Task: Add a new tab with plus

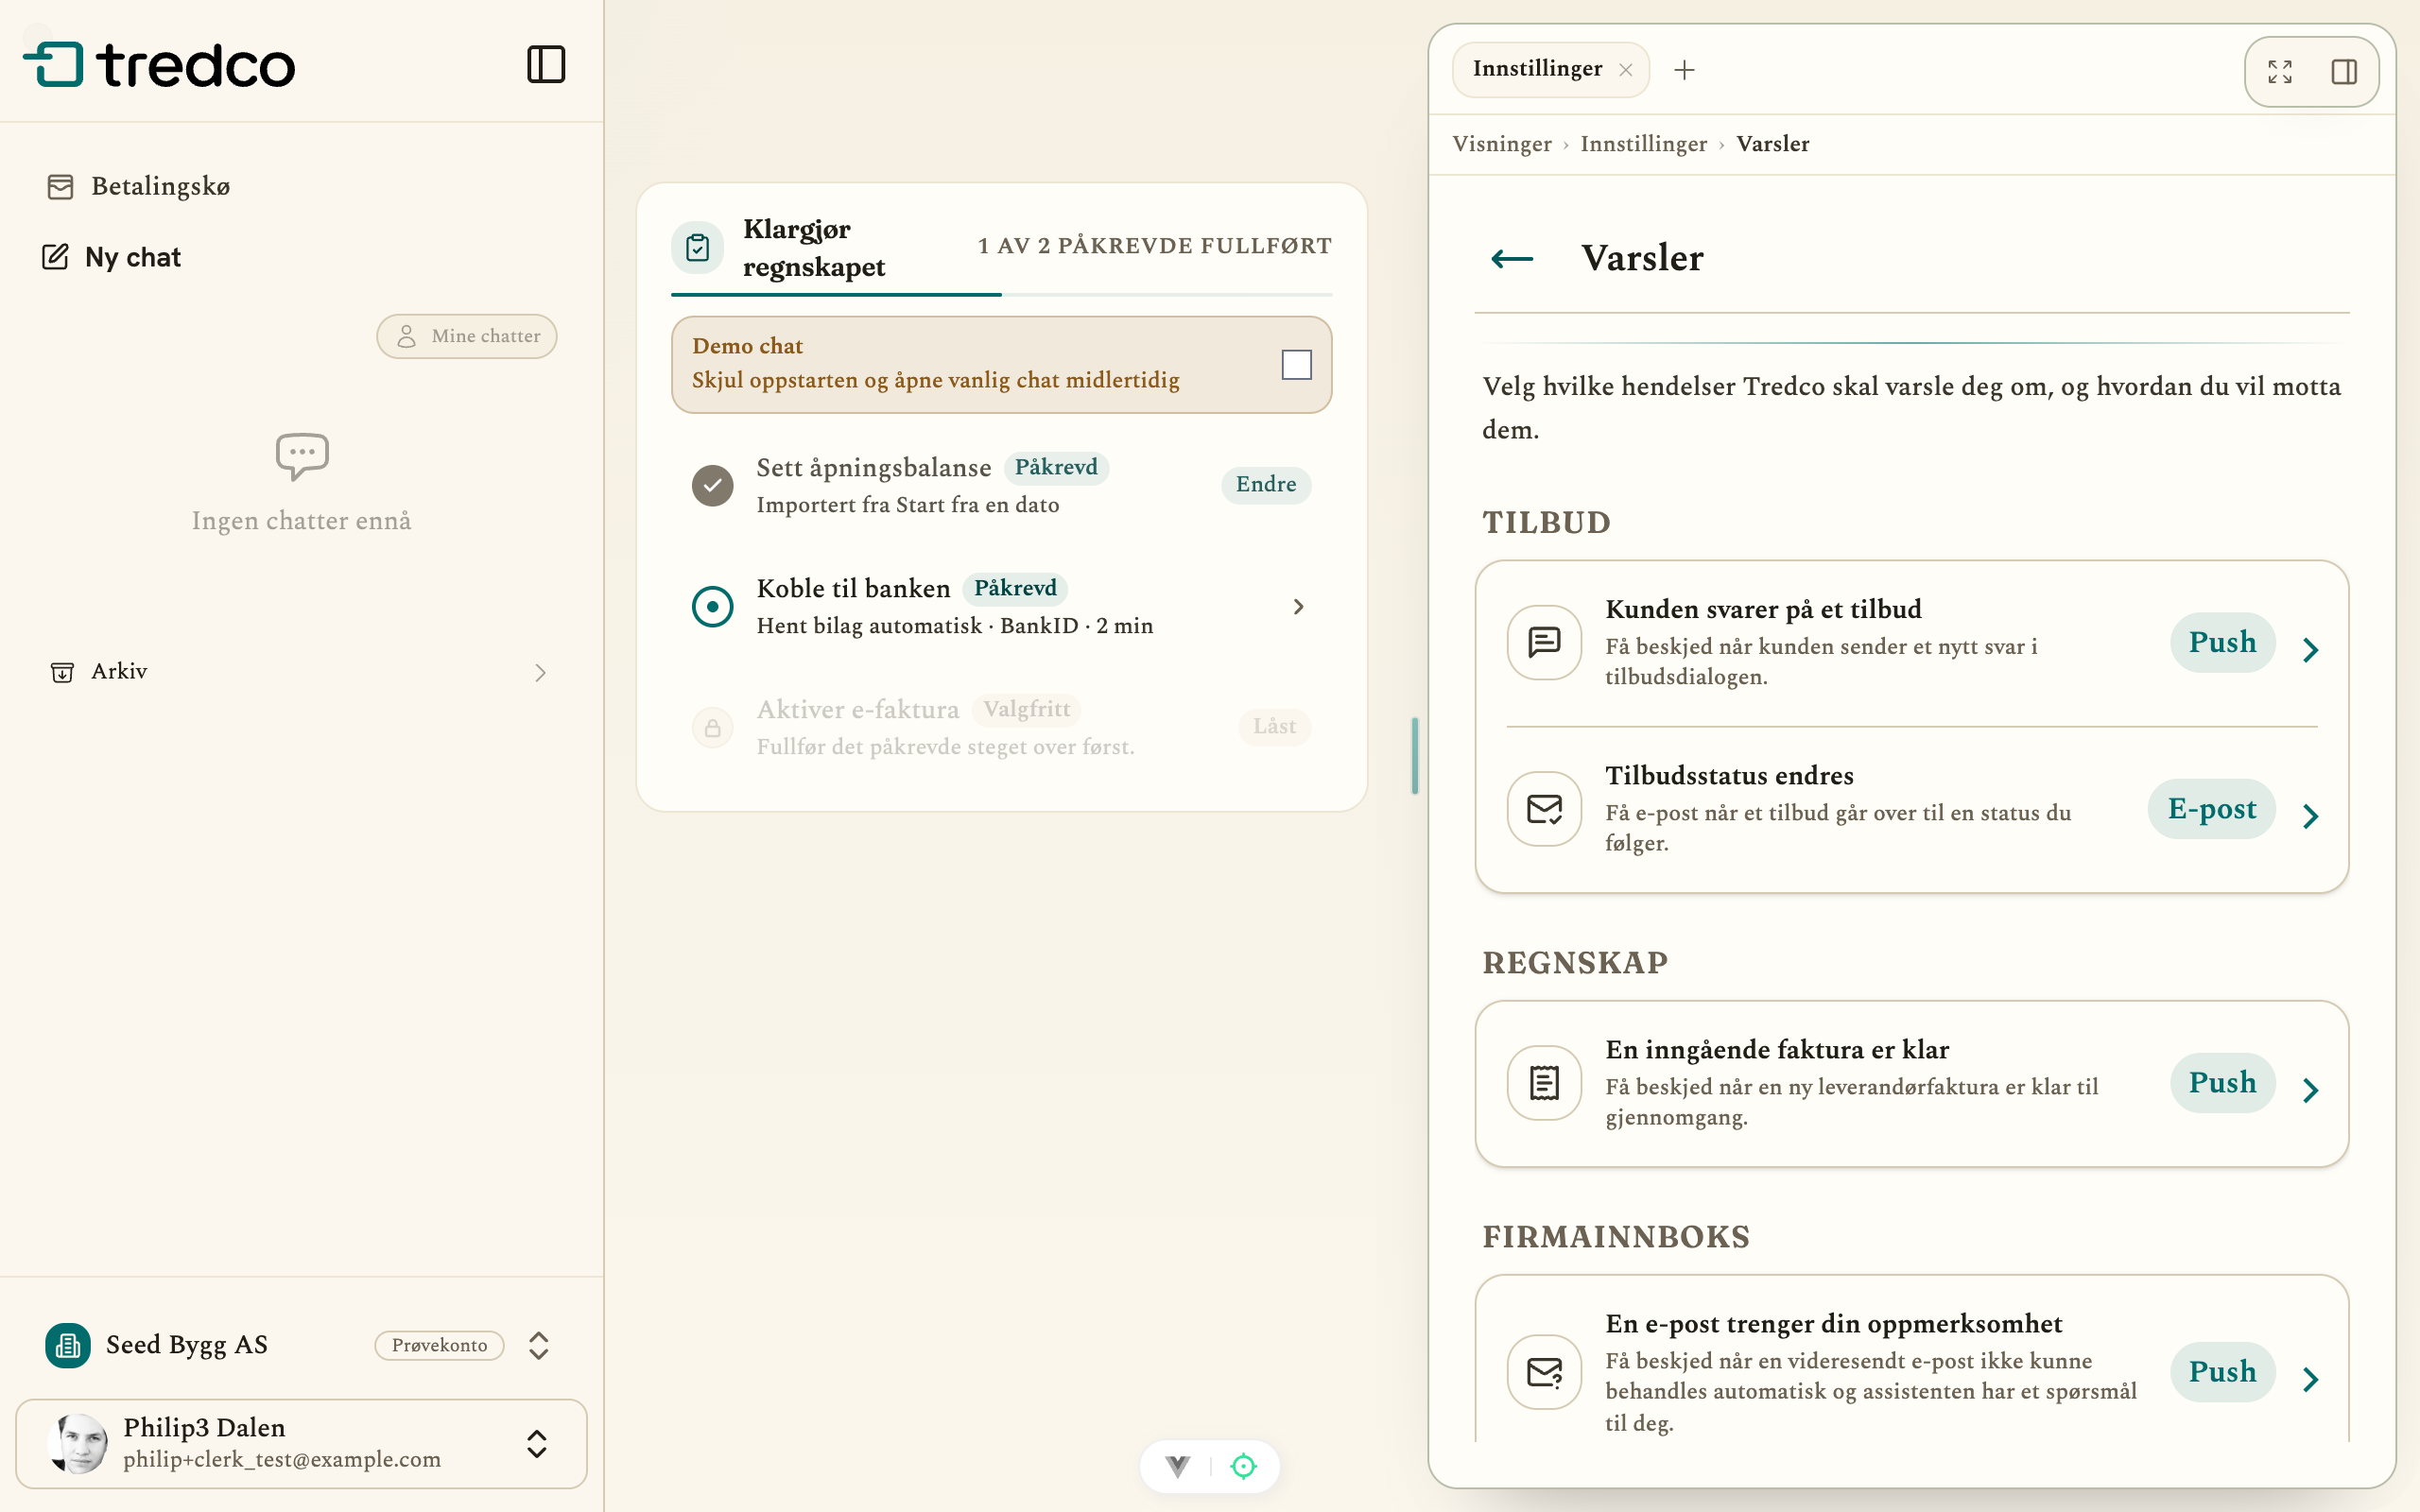Action: [1684, 70]
